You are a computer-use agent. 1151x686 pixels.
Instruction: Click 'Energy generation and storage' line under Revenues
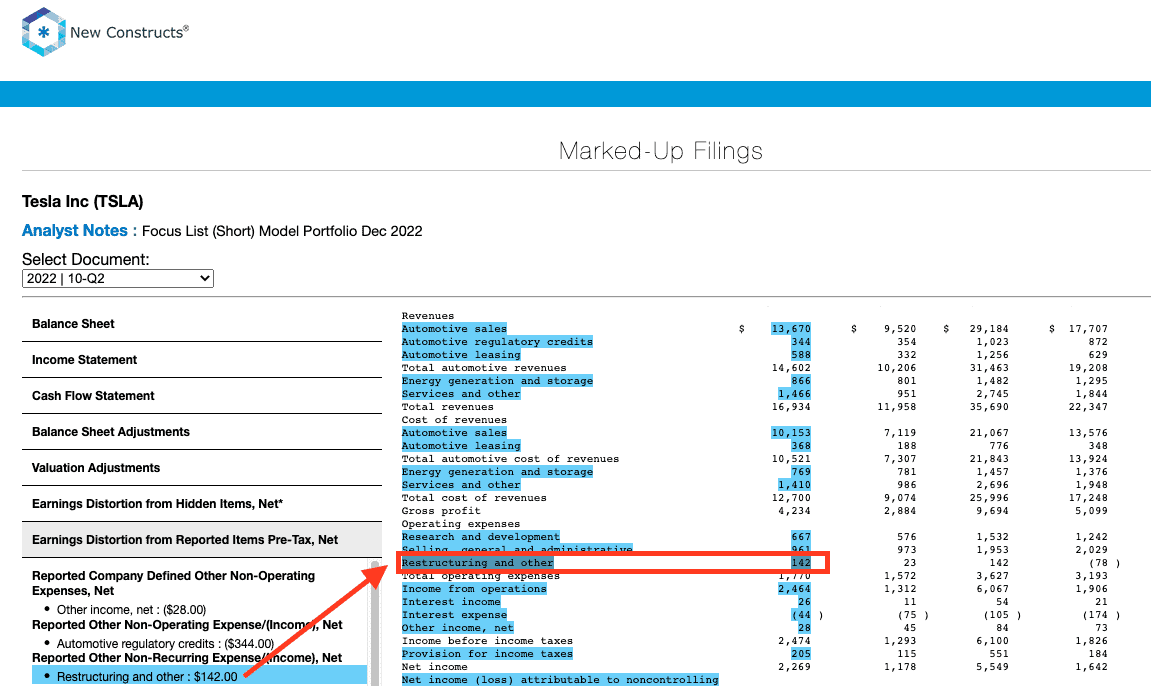tap(497, 381)
